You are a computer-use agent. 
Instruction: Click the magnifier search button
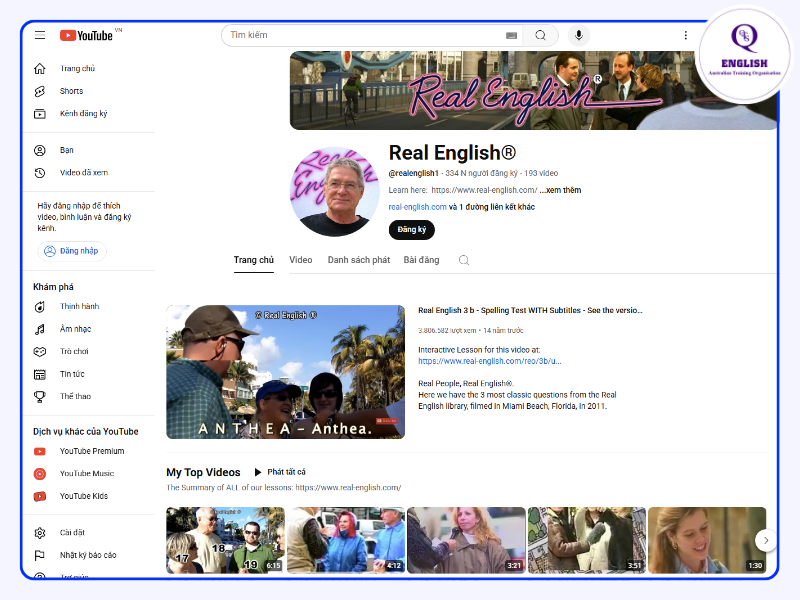[x=540, y=35]
